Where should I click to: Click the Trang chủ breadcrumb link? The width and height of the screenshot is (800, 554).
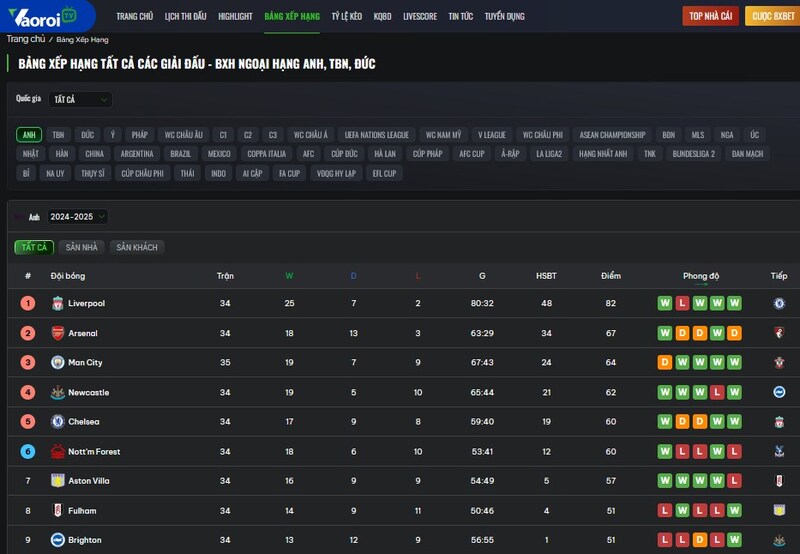click(26, 39)
